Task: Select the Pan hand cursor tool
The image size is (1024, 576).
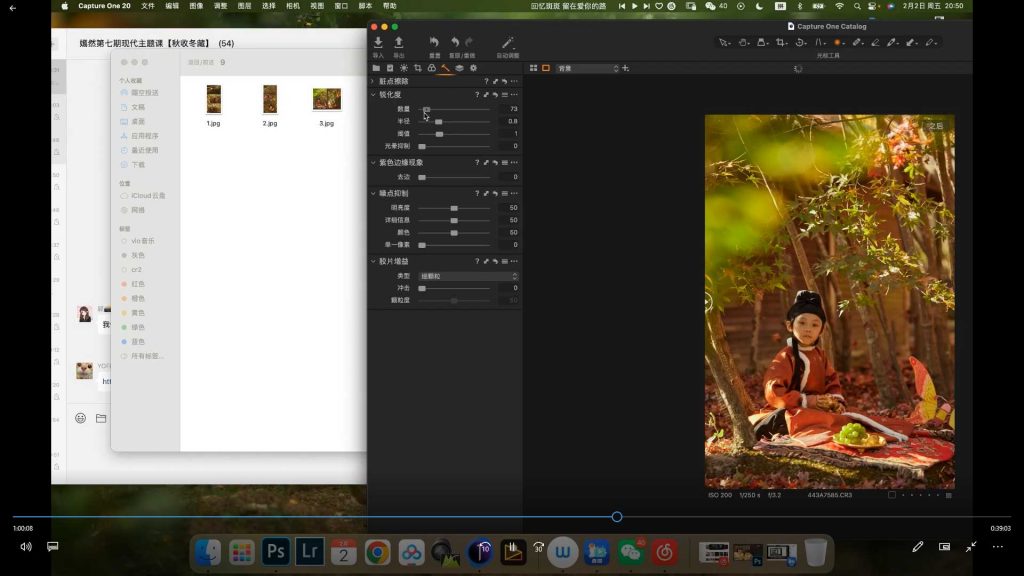Action: click(744, 42)
